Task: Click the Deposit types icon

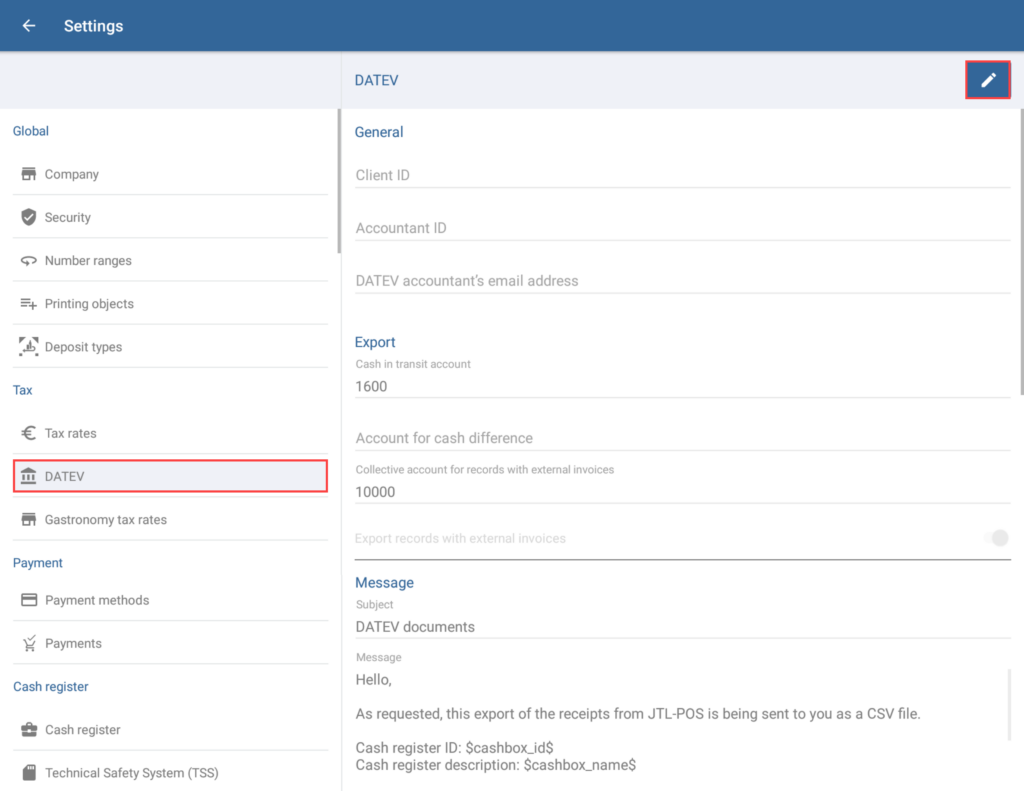Action: [29, 347]
